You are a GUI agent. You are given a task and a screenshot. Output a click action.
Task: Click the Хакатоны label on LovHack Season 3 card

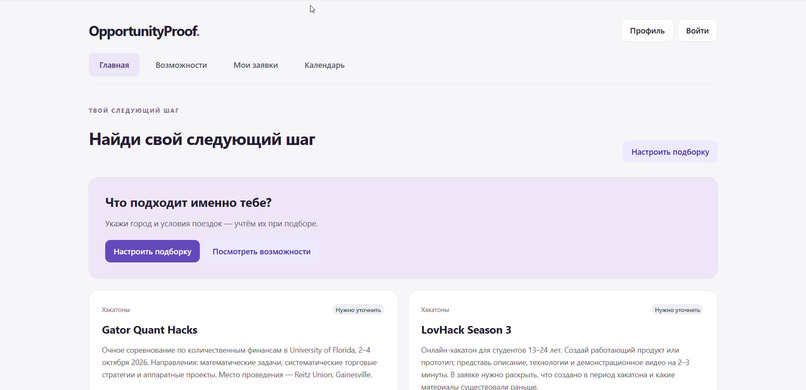click(x=435, y=310)
